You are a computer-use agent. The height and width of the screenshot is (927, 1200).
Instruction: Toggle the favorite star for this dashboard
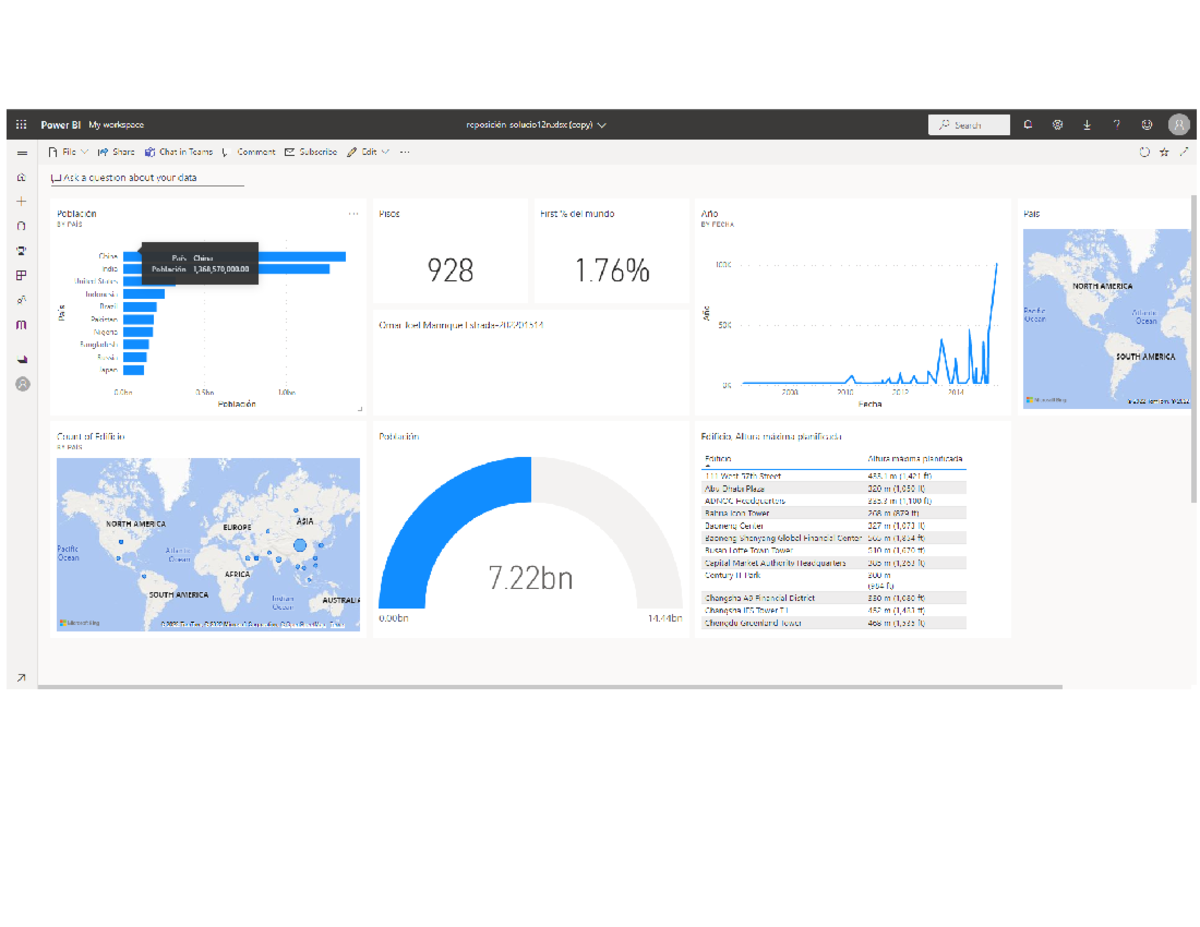[1163, 151]
